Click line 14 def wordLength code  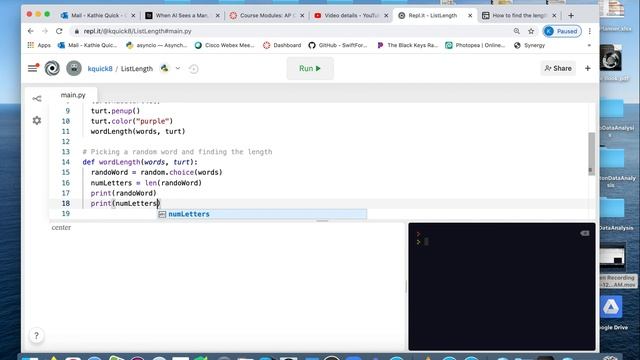coord(140,162)
